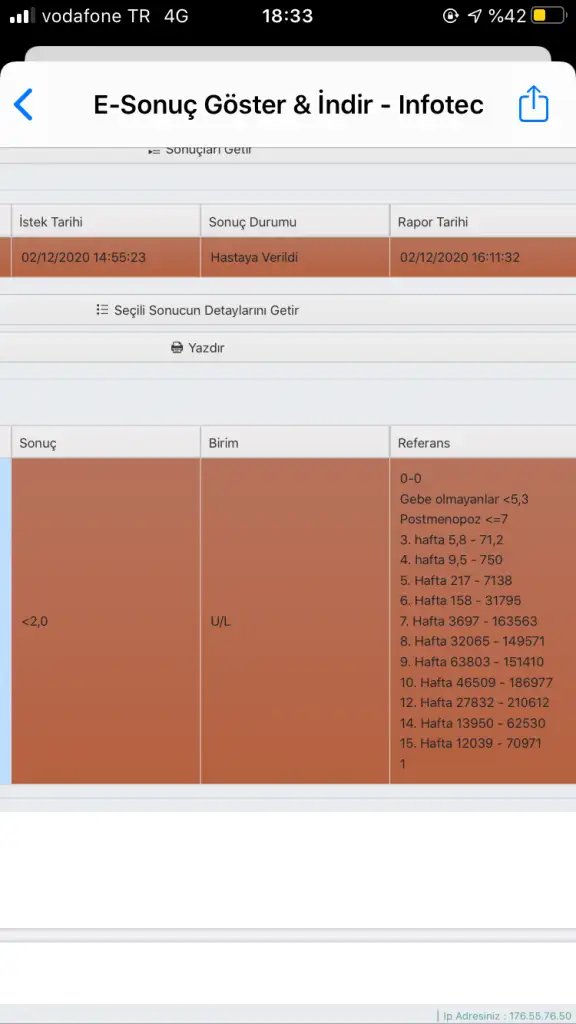Viewport: 576px width, 1024px height.
Task: Tap the signal strength bars
Action: click(22, 16)
